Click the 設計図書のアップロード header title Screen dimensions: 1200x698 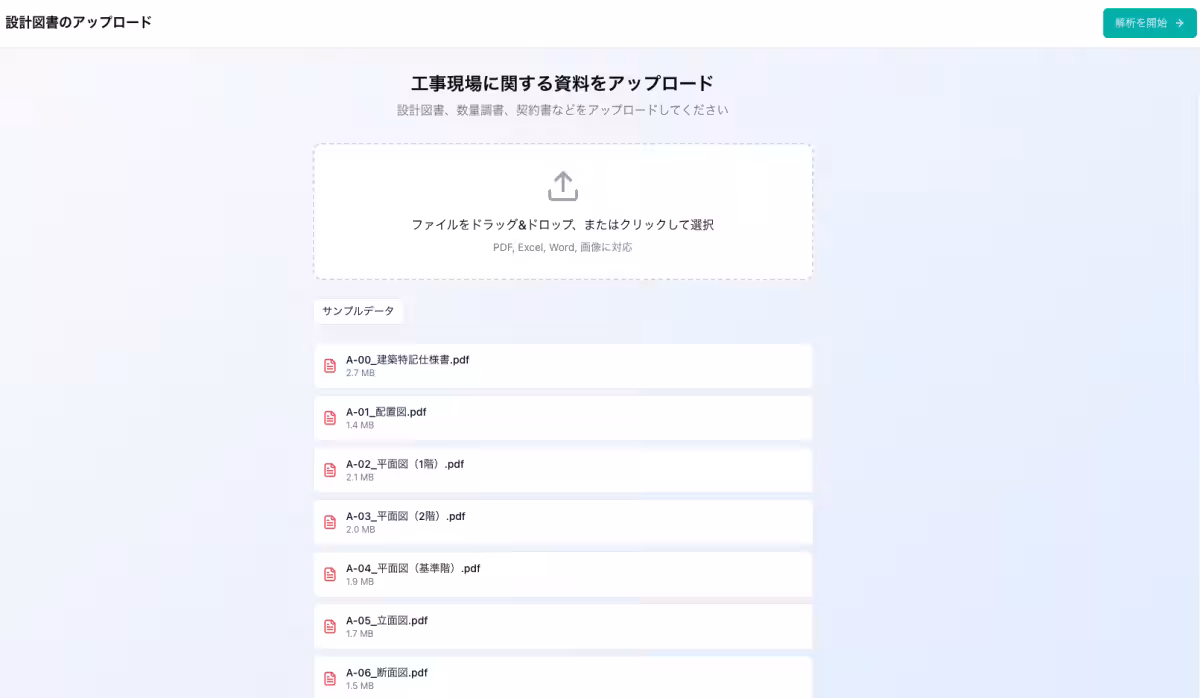78,22
